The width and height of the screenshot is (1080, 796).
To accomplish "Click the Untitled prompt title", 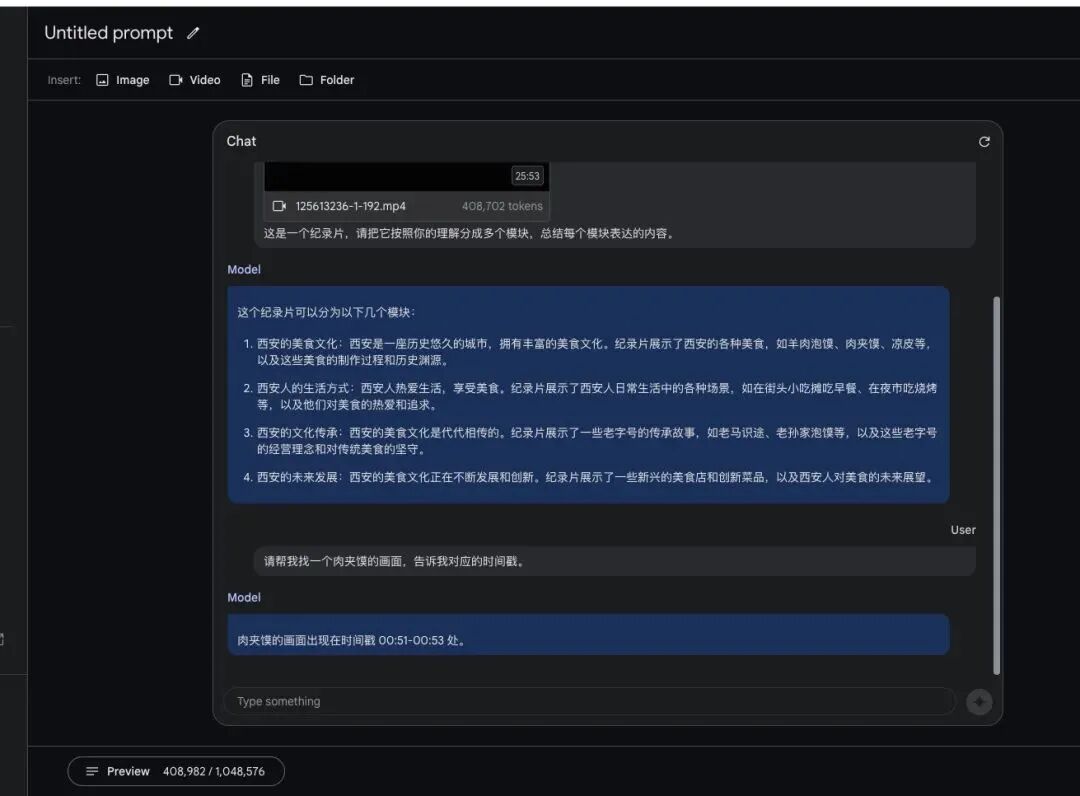I will [x=109, y=33].
